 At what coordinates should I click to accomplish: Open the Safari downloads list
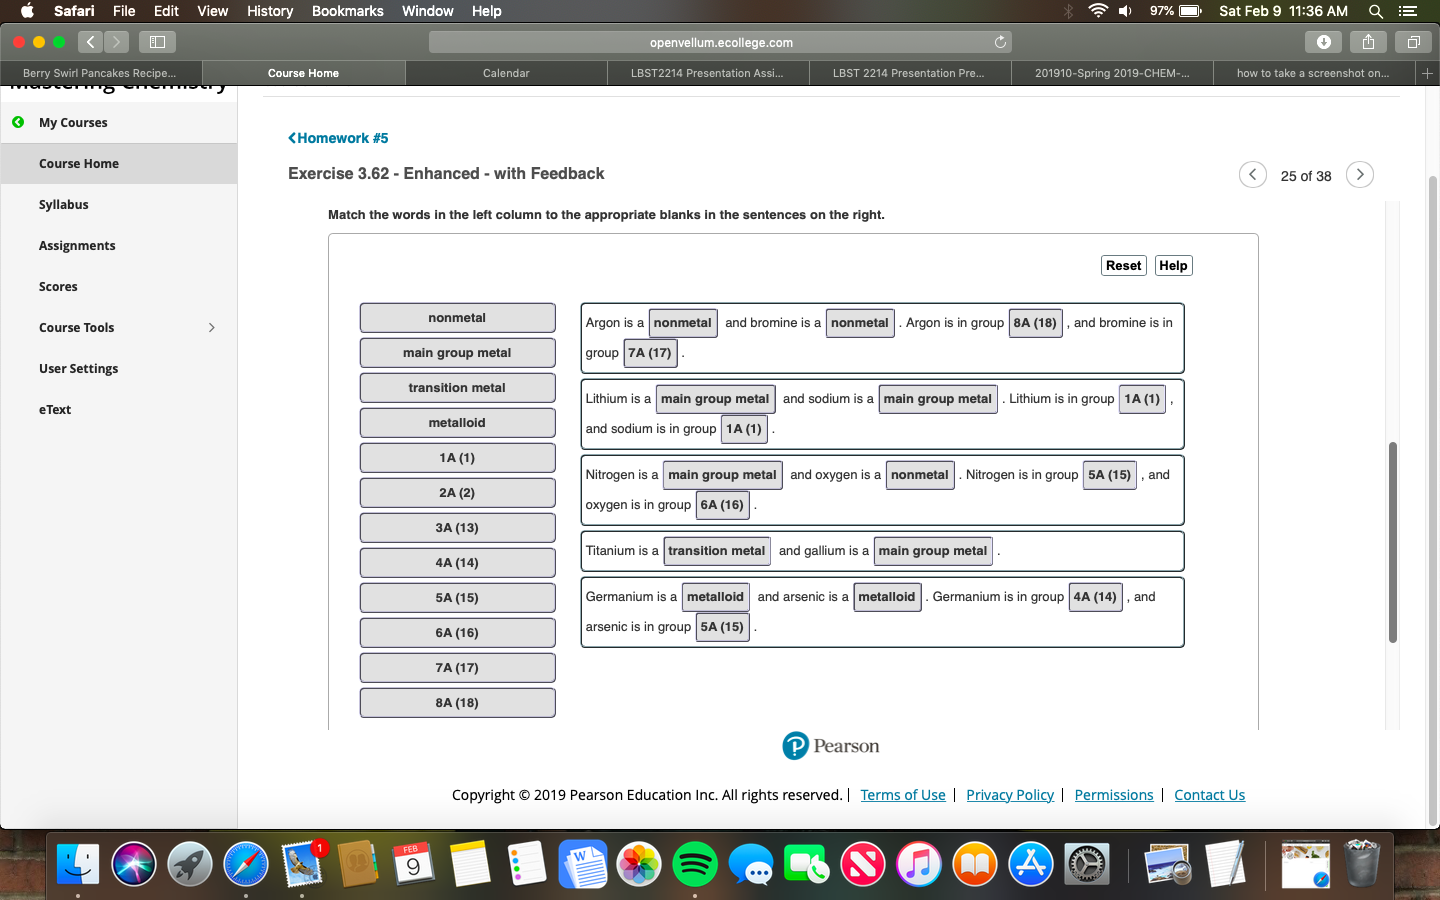[1324, 42]
